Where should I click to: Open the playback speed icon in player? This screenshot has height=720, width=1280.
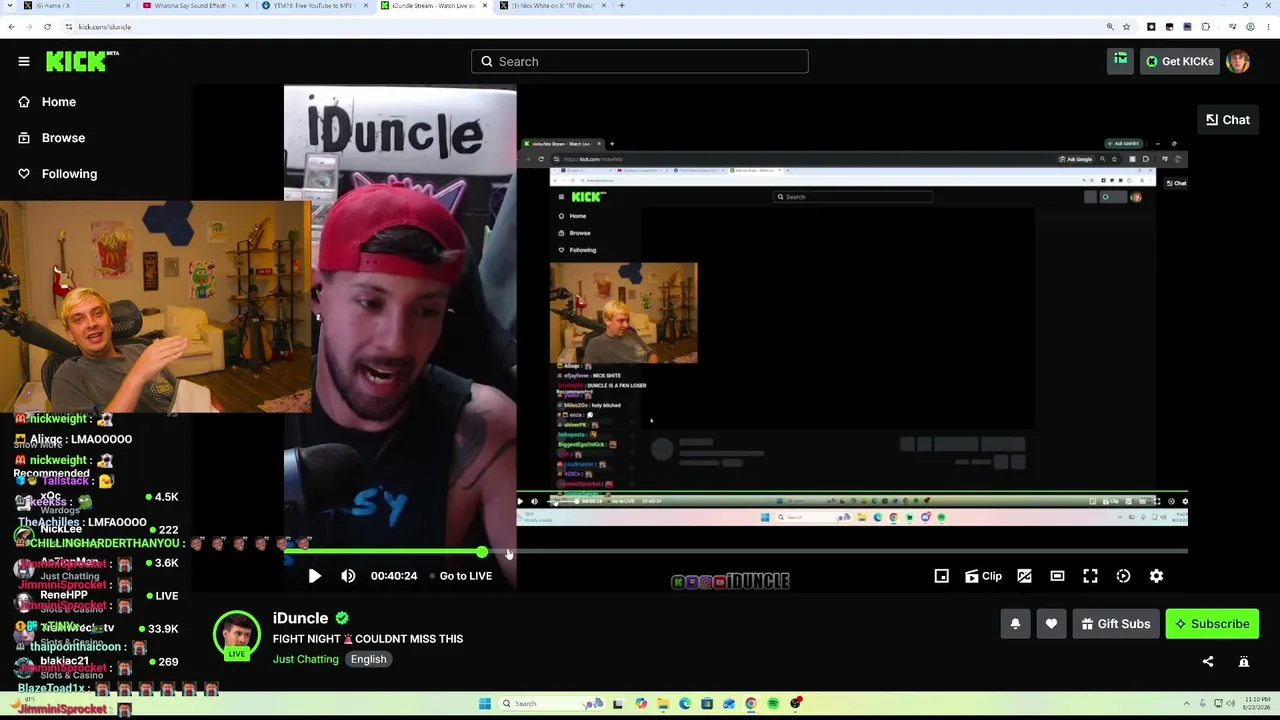pos(1123,576)
